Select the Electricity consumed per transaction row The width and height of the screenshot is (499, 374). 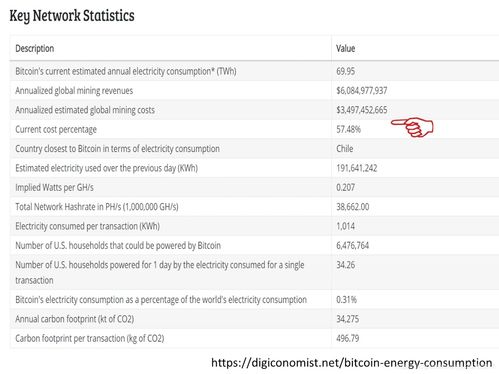(254, 226)
